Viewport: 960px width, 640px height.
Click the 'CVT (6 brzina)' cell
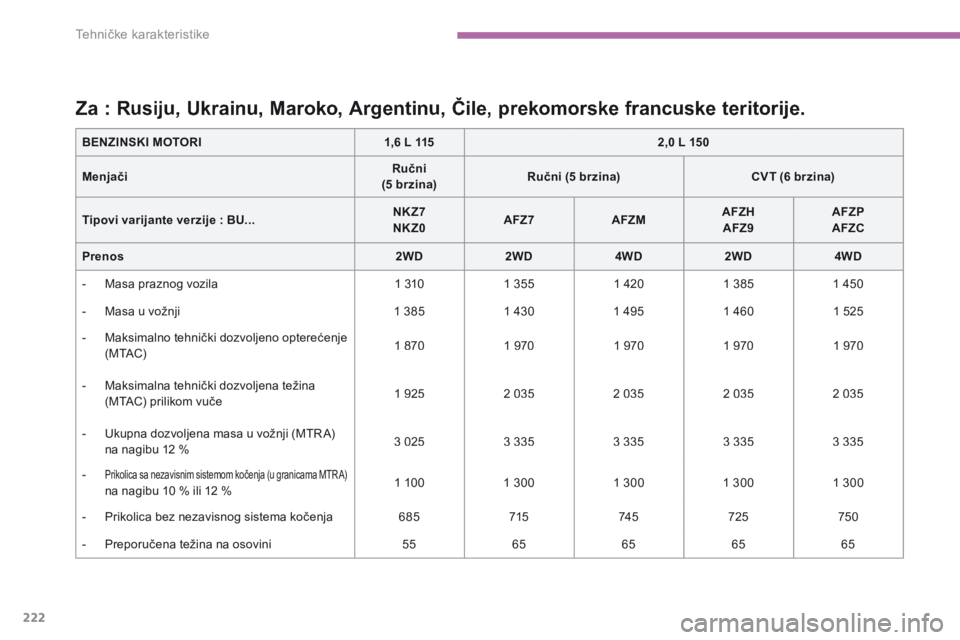(793, 176)
